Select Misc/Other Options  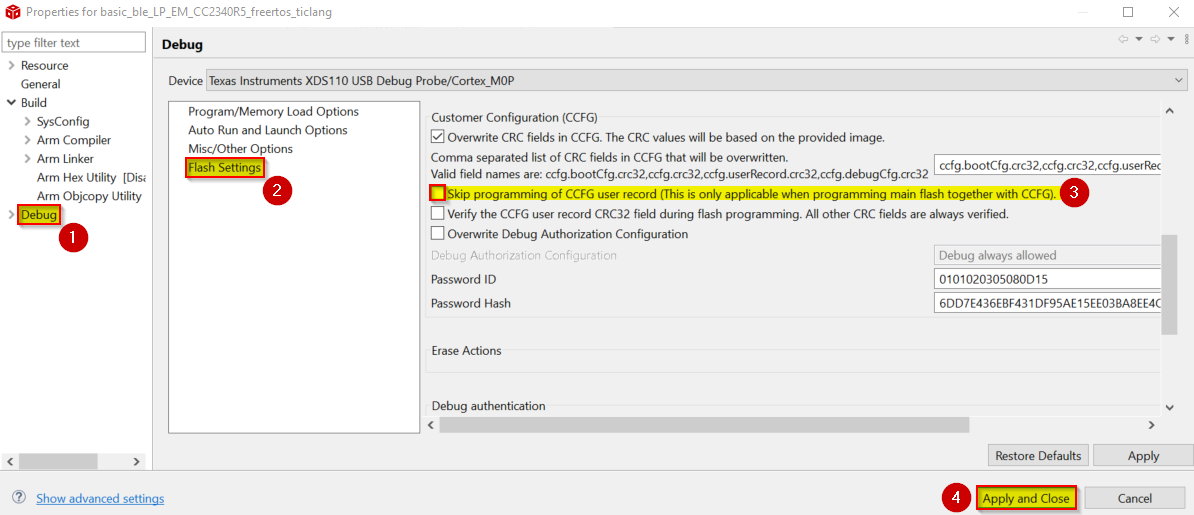click(241, 149)
